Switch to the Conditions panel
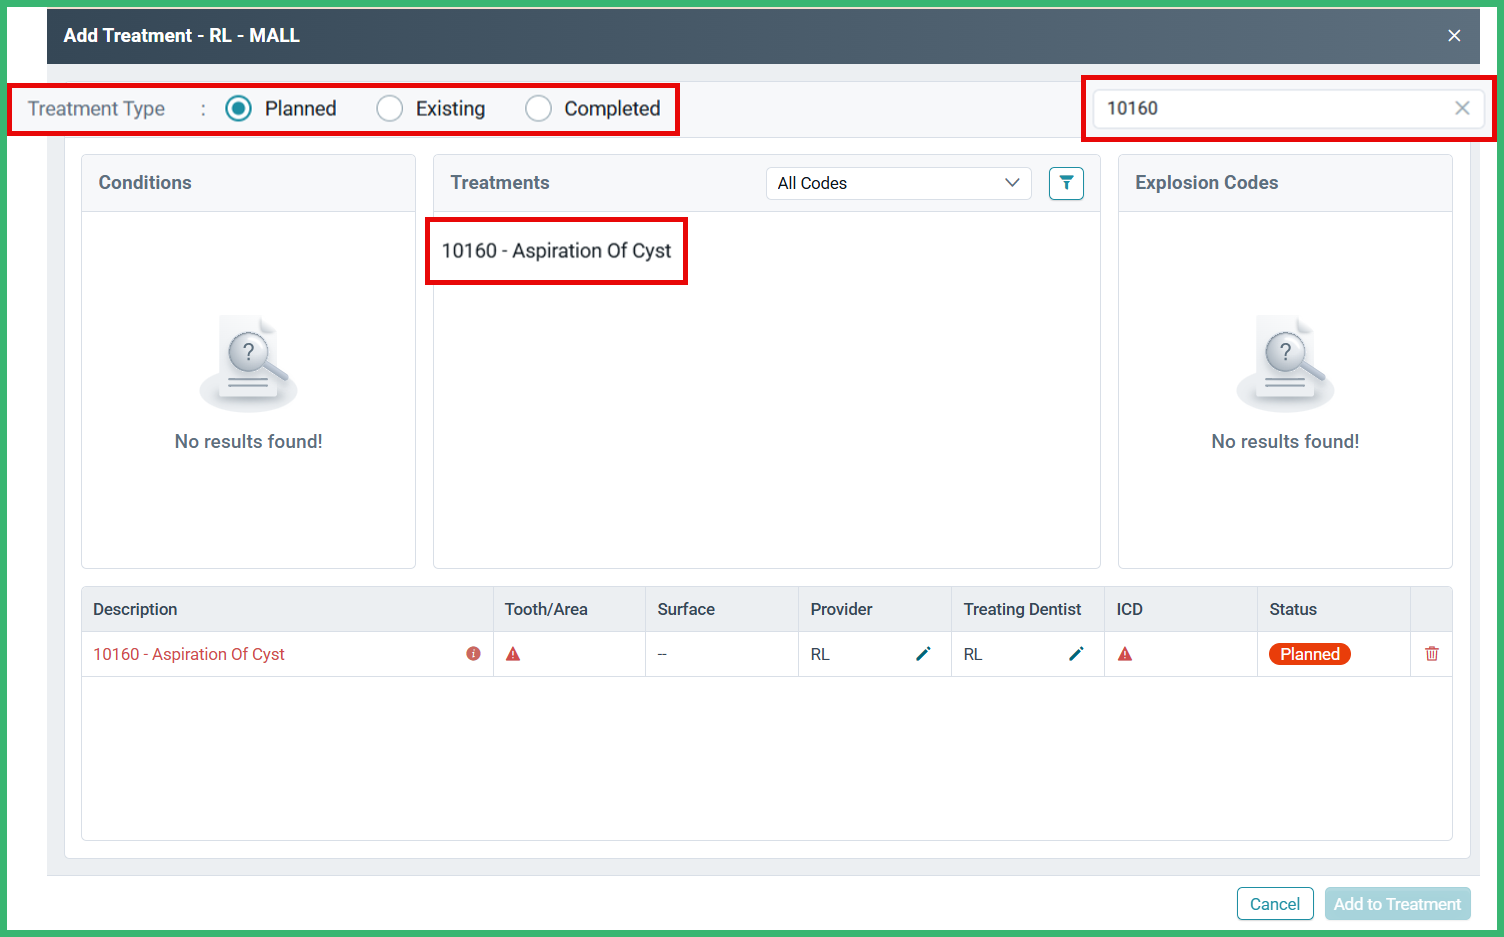 tap(145, 182)
